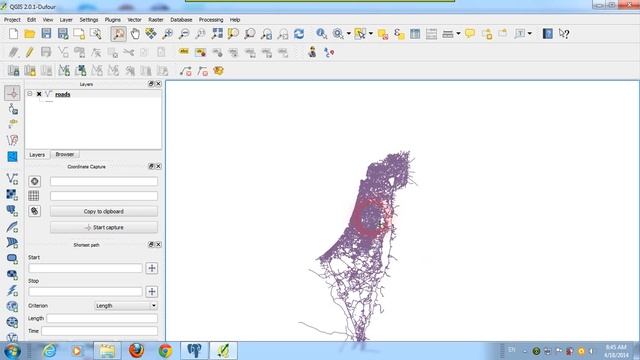Screen dimensions: 640x360
Task: Open a project with the folder icon
Action: click(x=30, y=34)
